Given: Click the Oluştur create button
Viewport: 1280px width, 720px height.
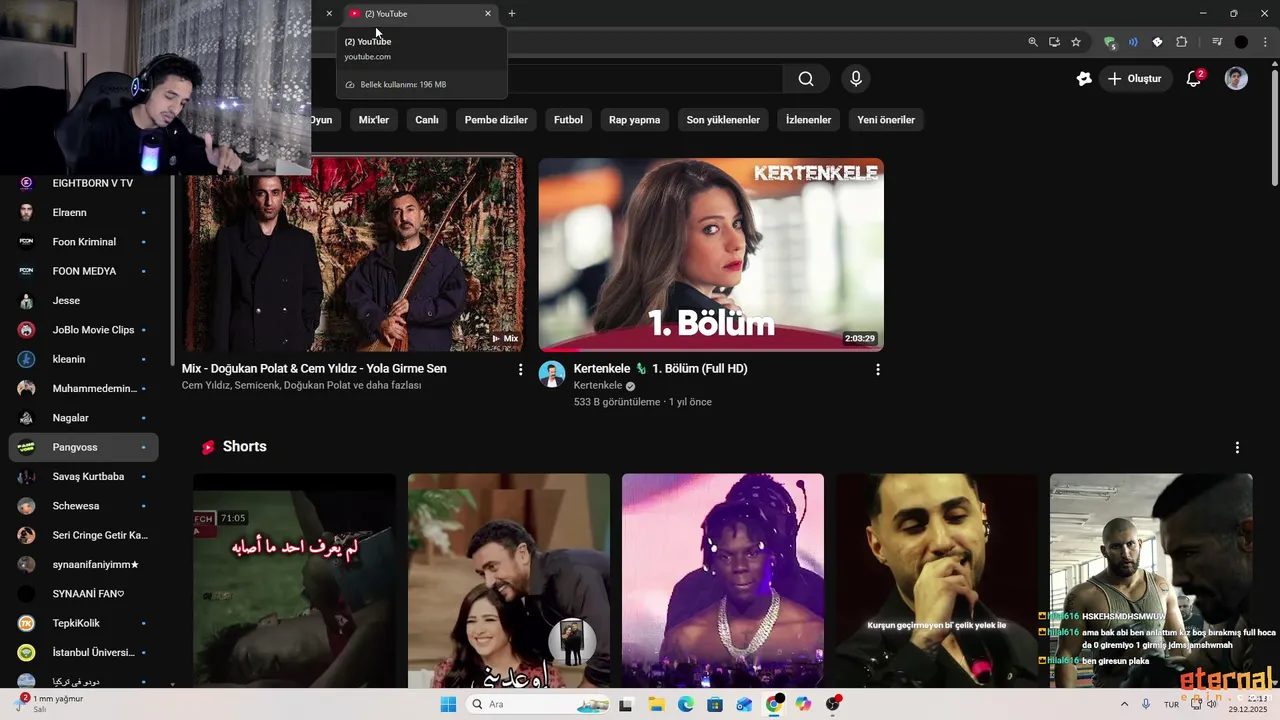Looking at the screenshot, I should [1135, 79].
